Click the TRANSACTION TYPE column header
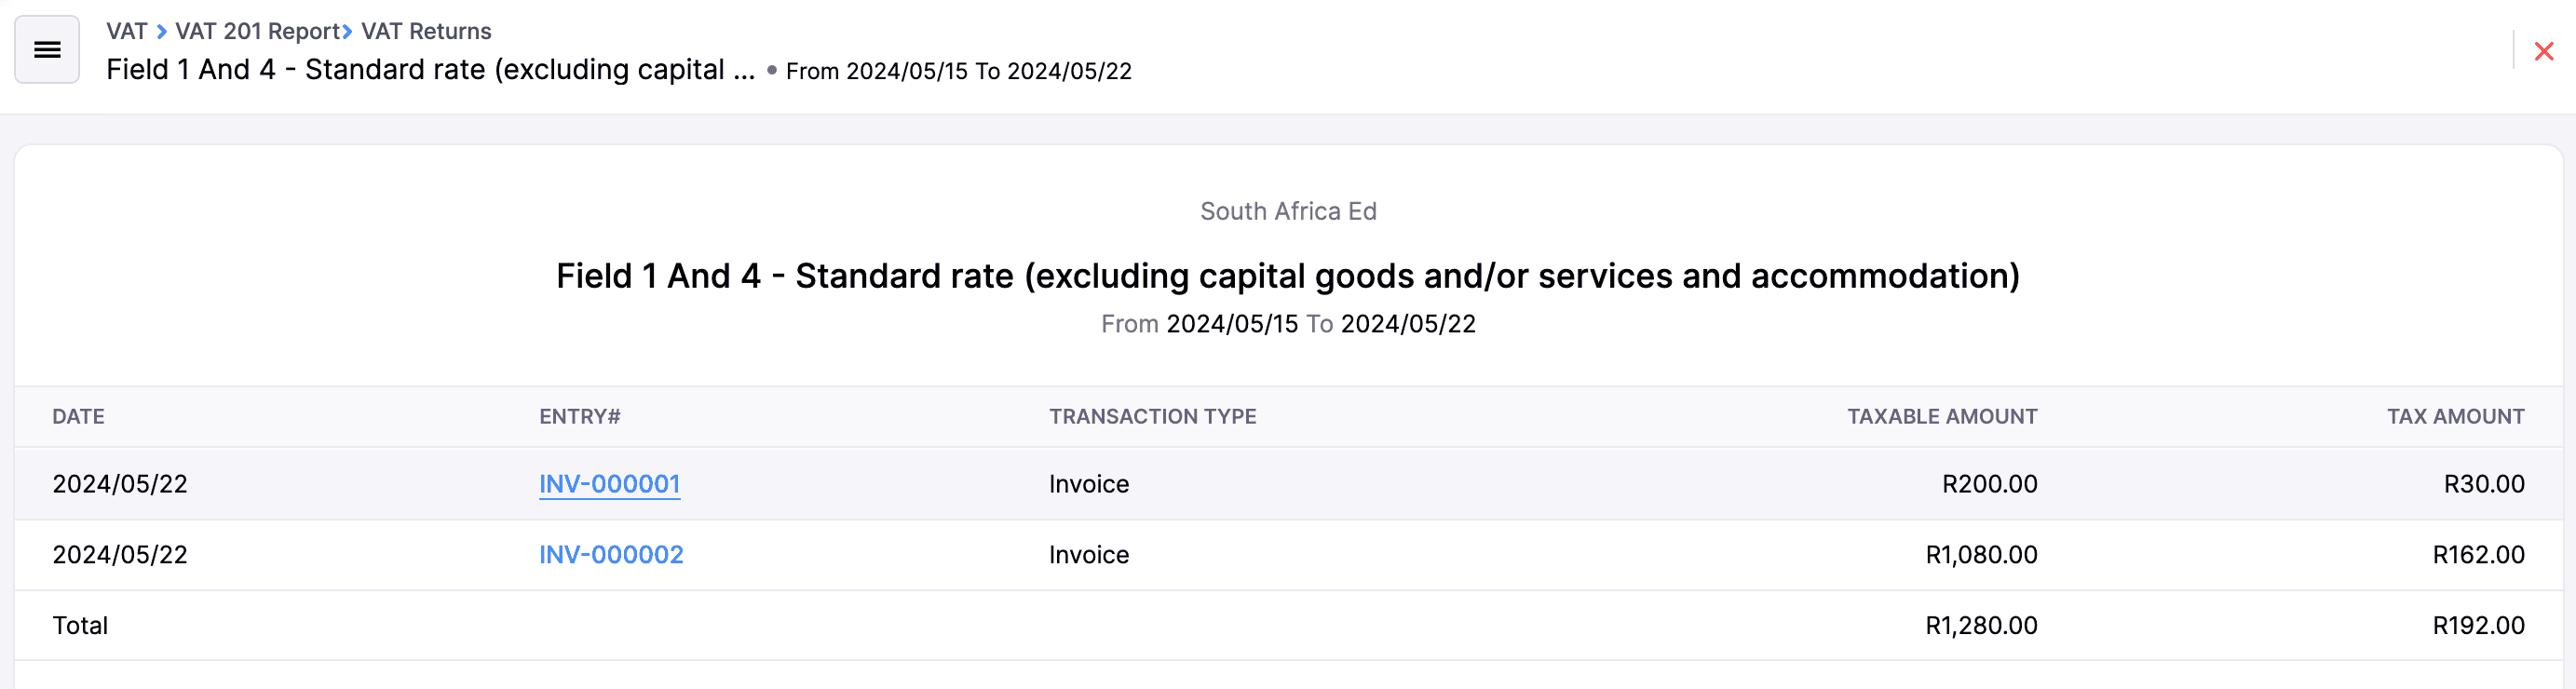The image size is (2576, 689). coord(1152,417)
